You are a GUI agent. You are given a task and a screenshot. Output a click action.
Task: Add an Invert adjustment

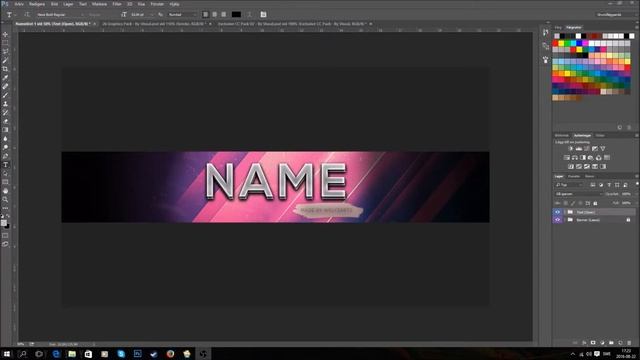point(571,167)
